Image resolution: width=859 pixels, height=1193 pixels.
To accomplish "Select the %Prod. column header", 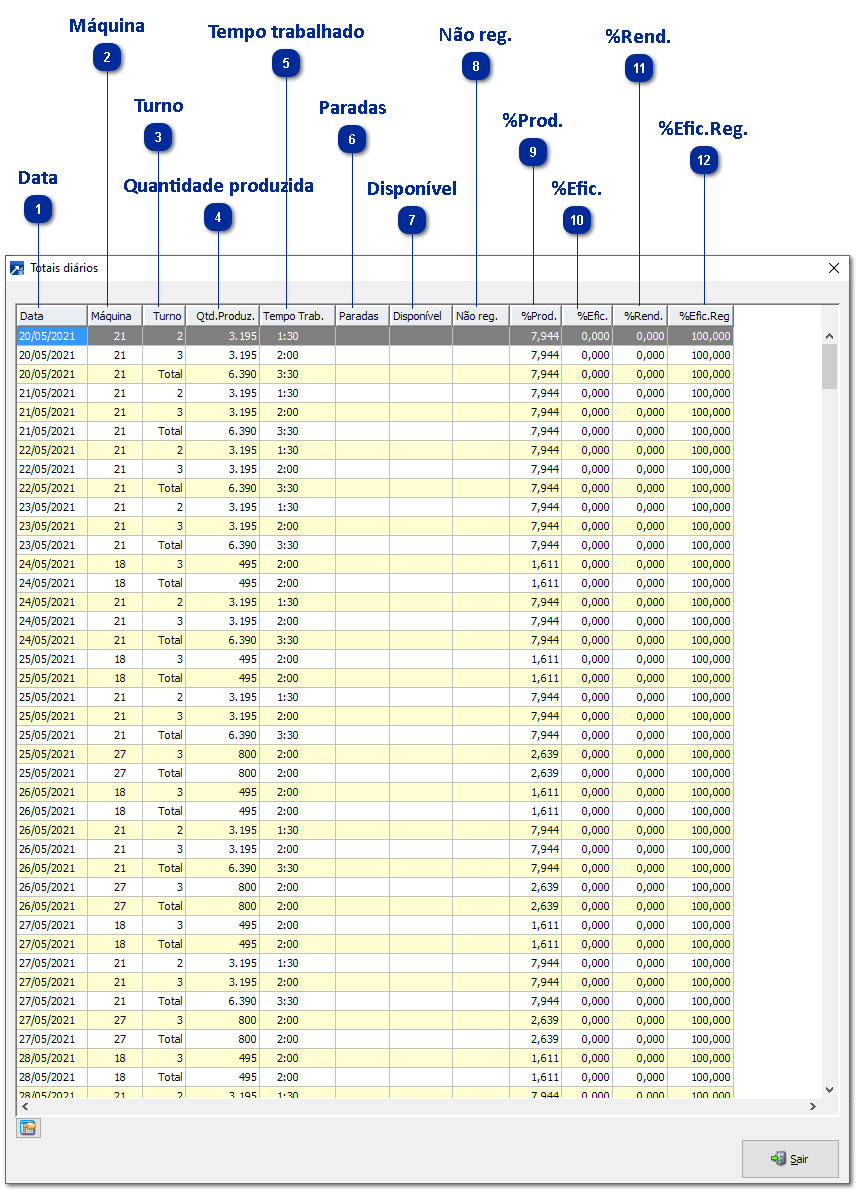I will point(535,316).
